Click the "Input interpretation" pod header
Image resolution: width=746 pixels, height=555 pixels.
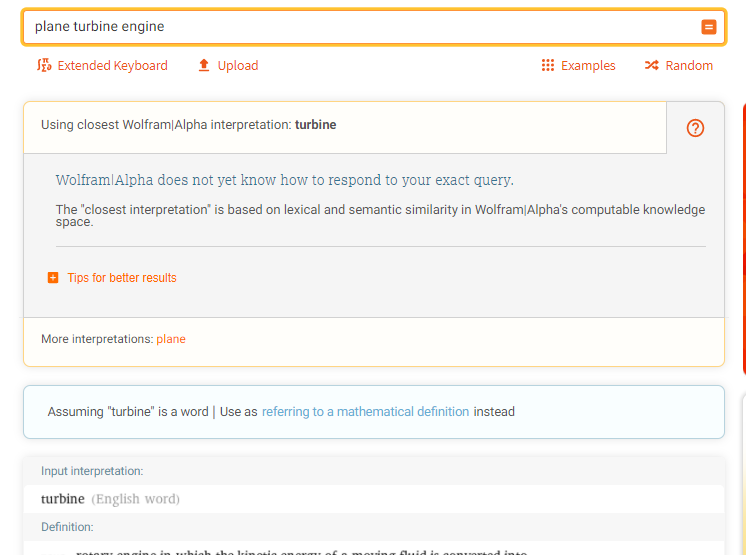[x=92, y=471]
